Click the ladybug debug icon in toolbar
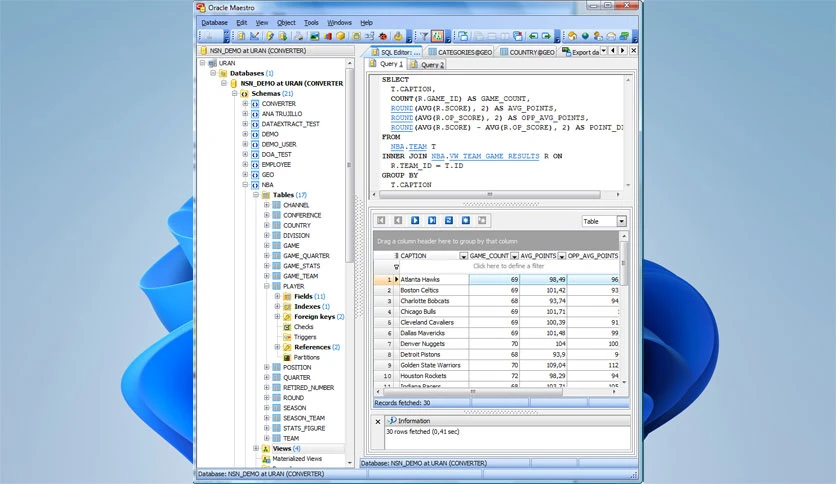The width and height of the screenshot is (836, 484). (x=383, y=36)
